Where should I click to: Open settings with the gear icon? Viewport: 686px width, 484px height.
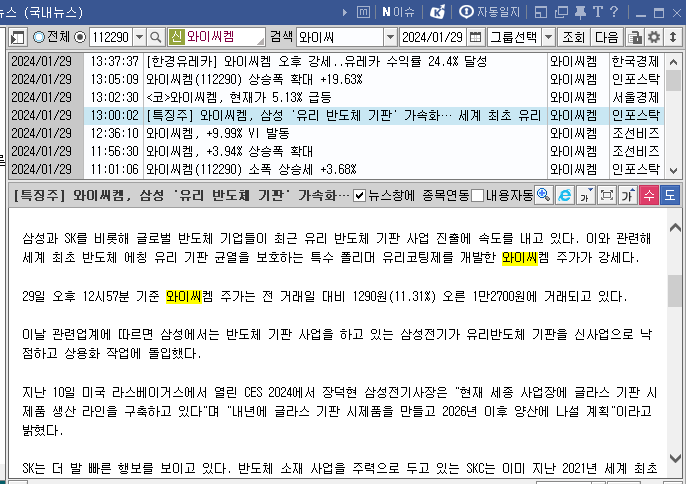654,37
